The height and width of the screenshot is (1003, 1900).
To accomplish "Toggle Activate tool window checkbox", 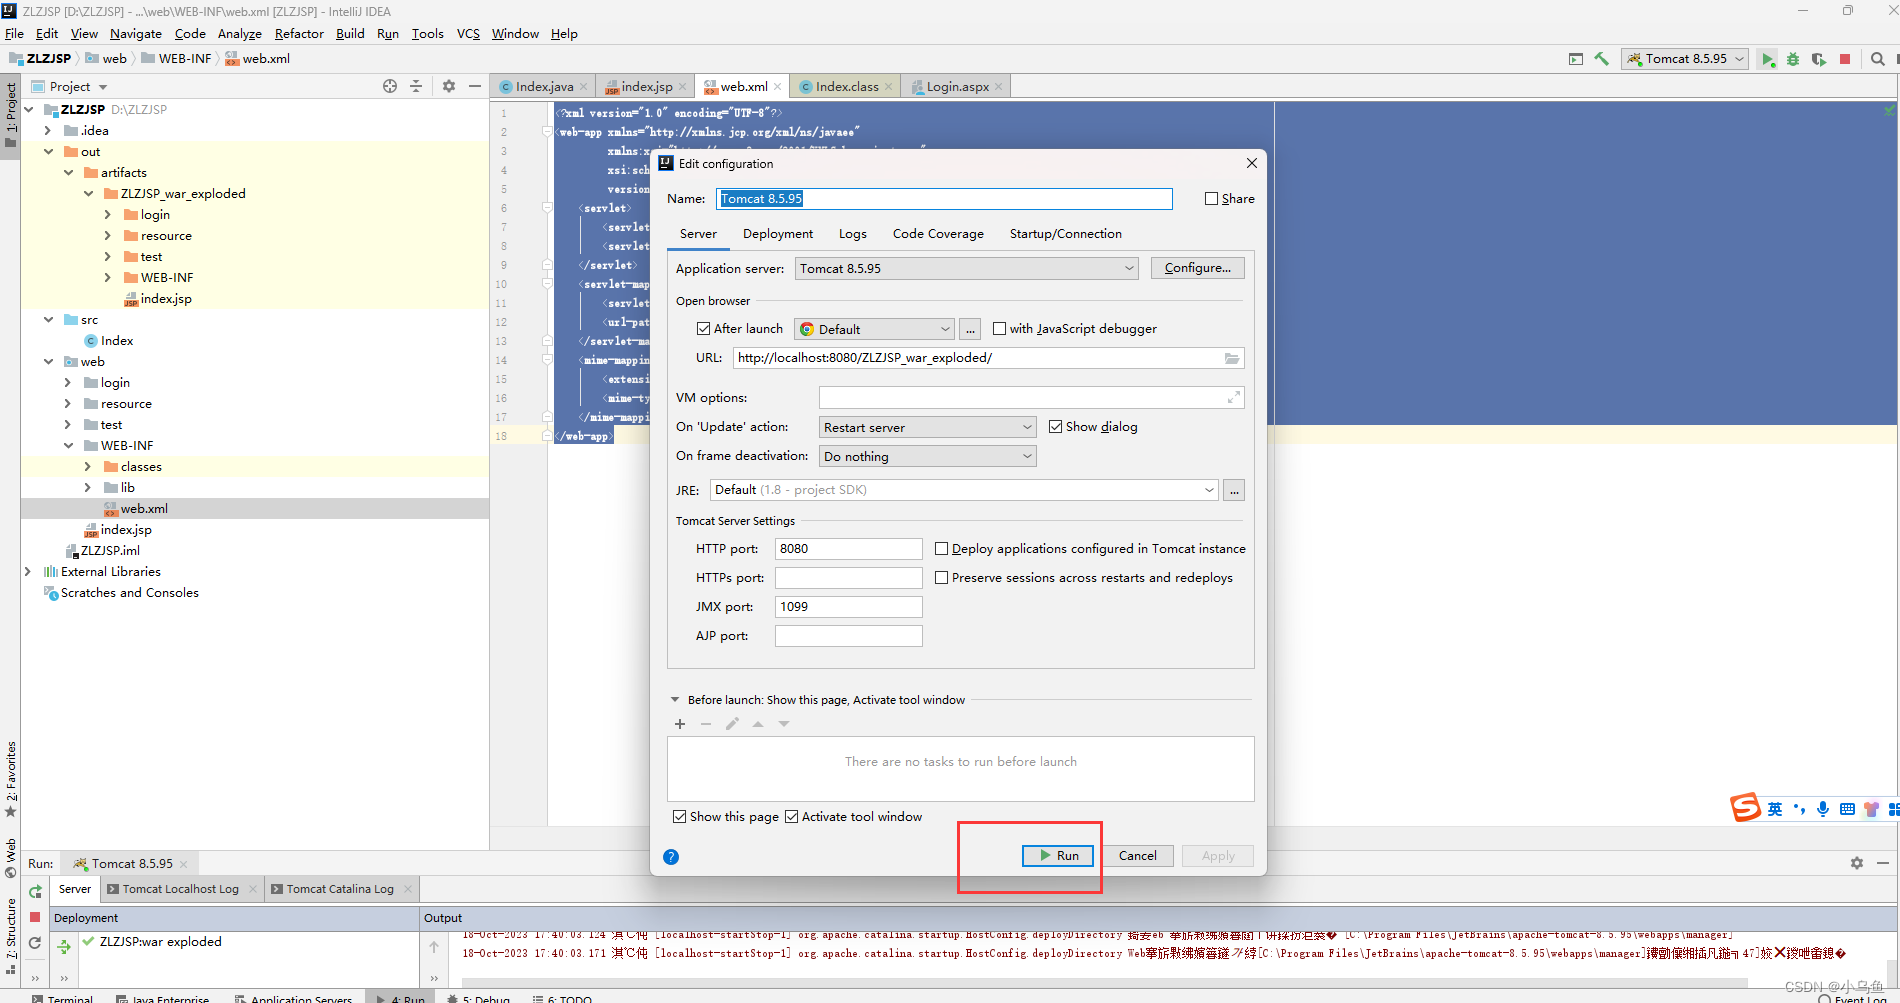I will (792, 817).
